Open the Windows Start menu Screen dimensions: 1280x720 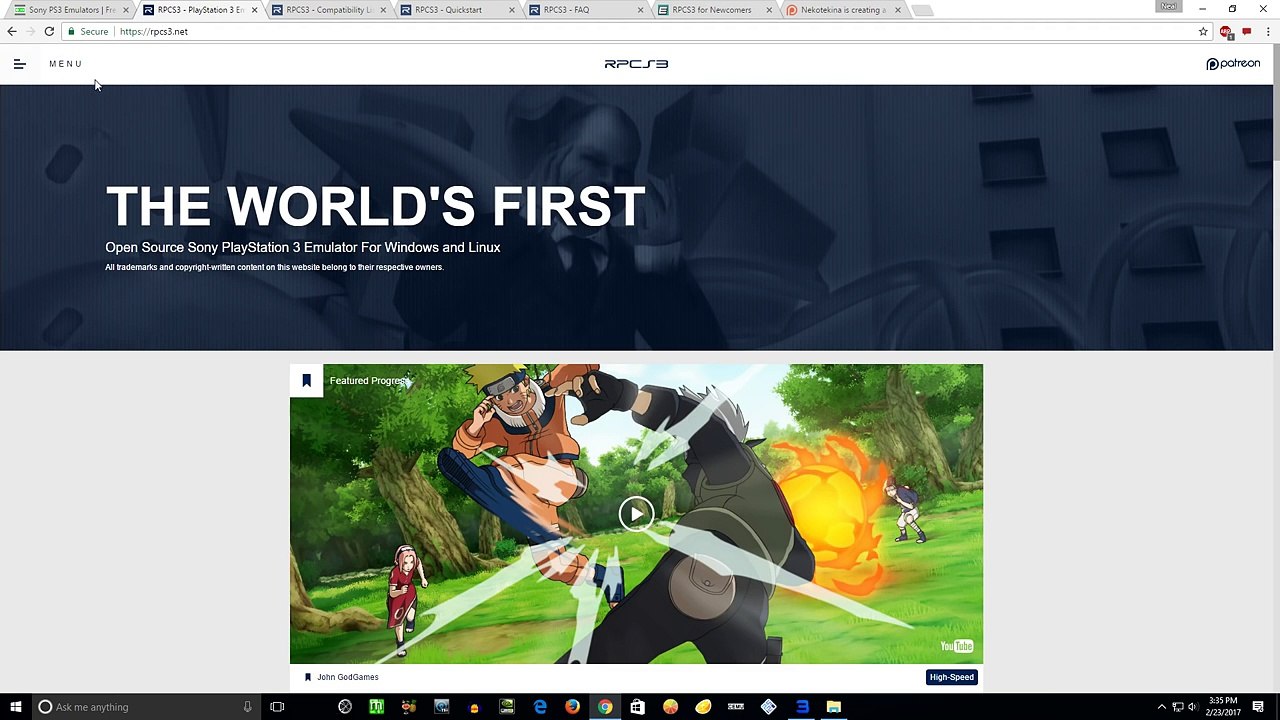pyautogui.click(x=16, y=707)
